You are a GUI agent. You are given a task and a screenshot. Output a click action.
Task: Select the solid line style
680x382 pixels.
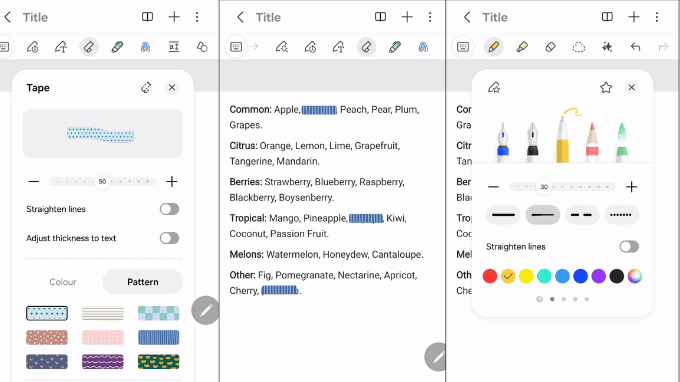tap(503, 215)
